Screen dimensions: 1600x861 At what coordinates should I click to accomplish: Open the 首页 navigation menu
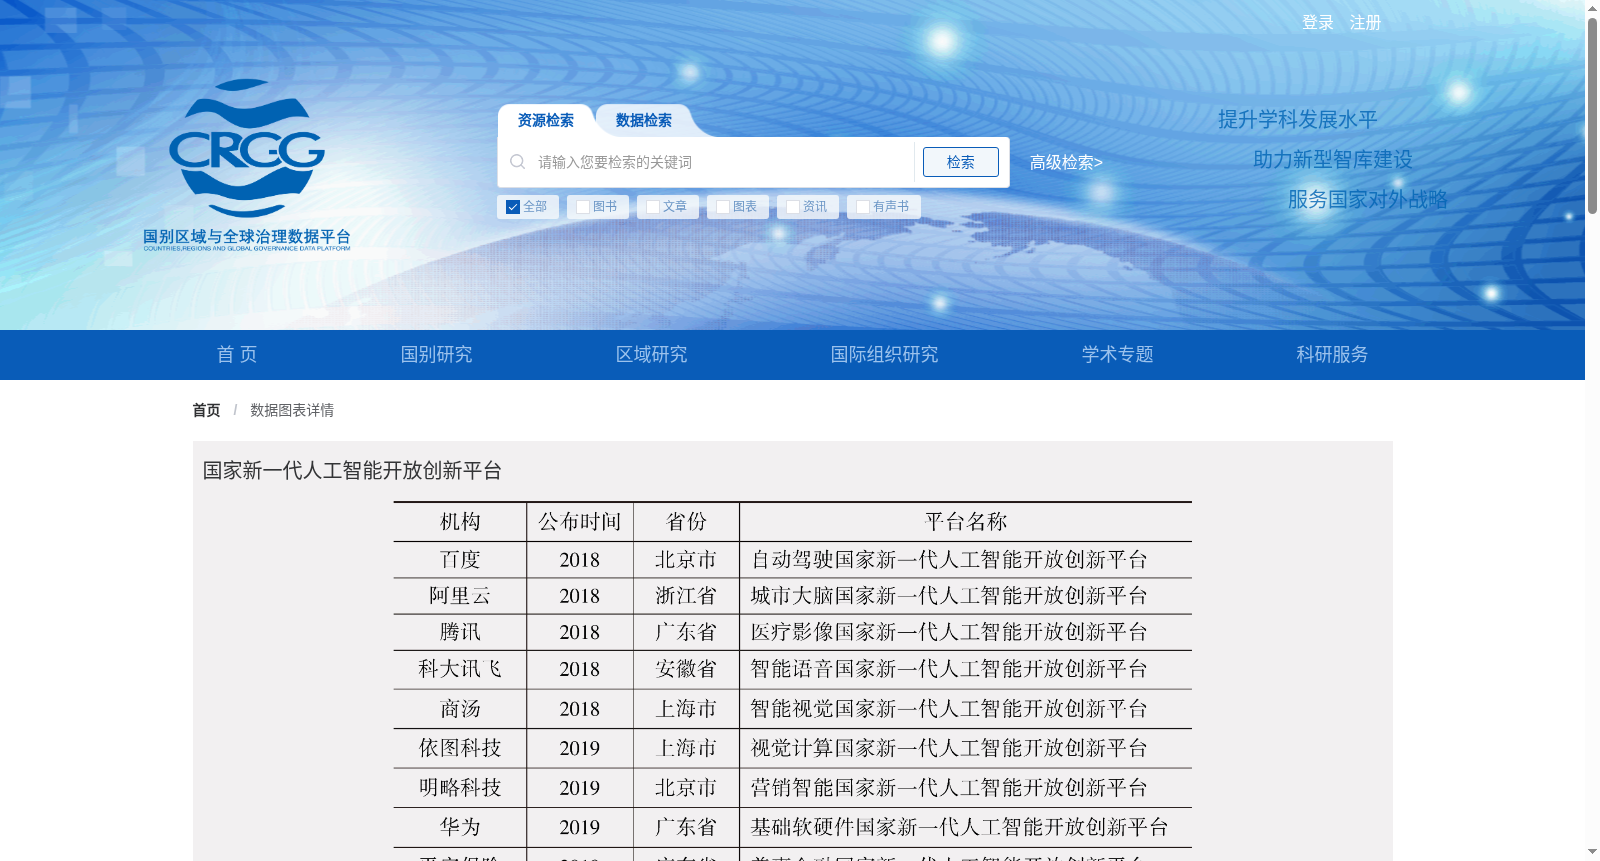[237, 354]
